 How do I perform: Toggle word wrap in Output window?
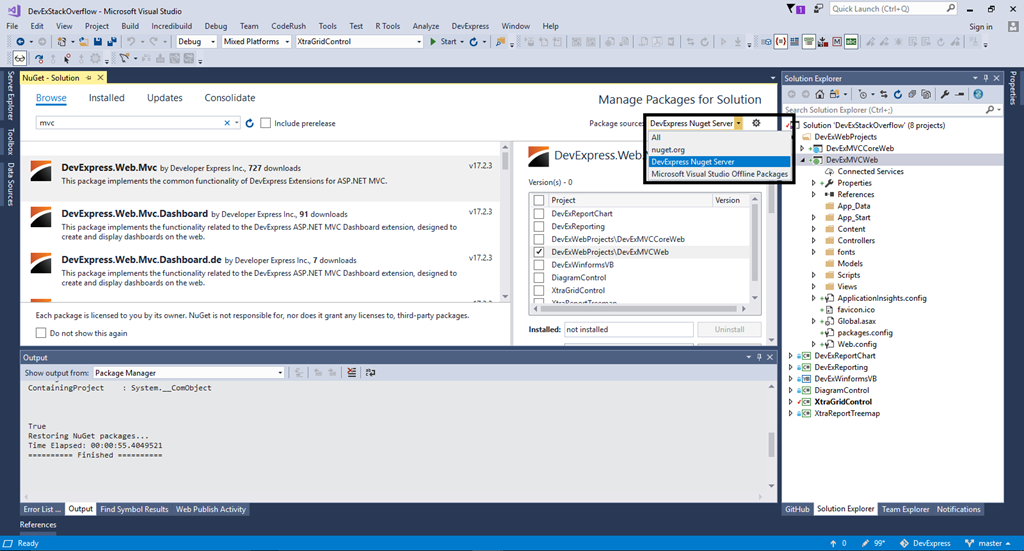pyautogui.click(x=370, y=373)
